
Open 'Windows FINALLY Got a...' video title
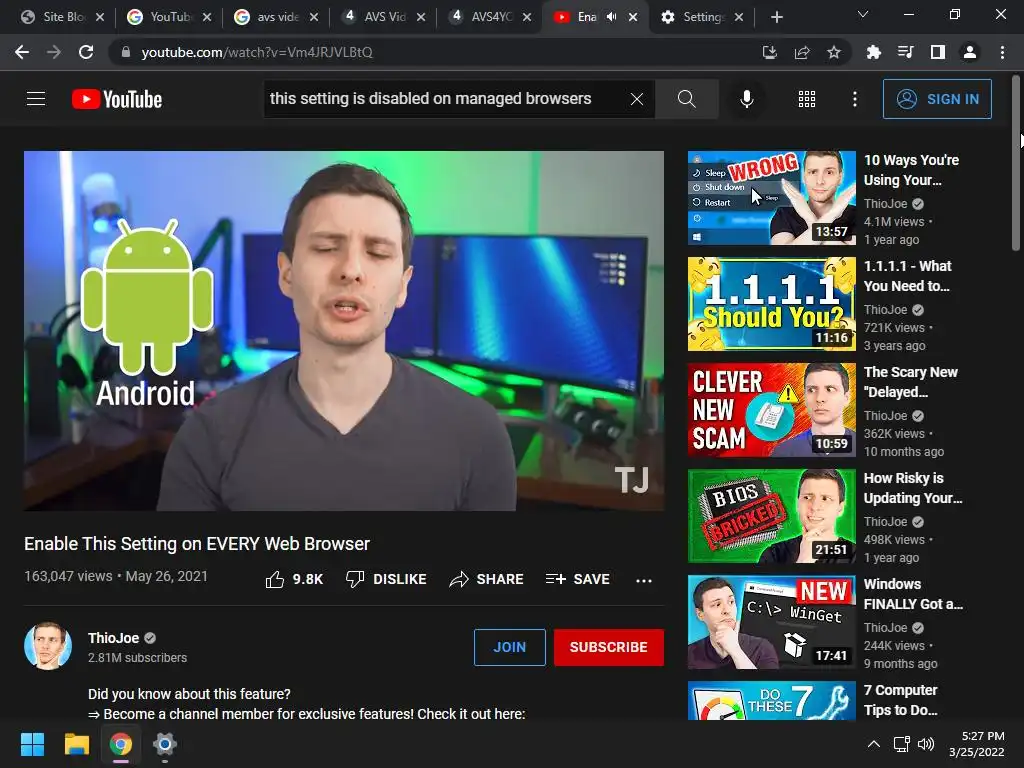pos(913,594)
